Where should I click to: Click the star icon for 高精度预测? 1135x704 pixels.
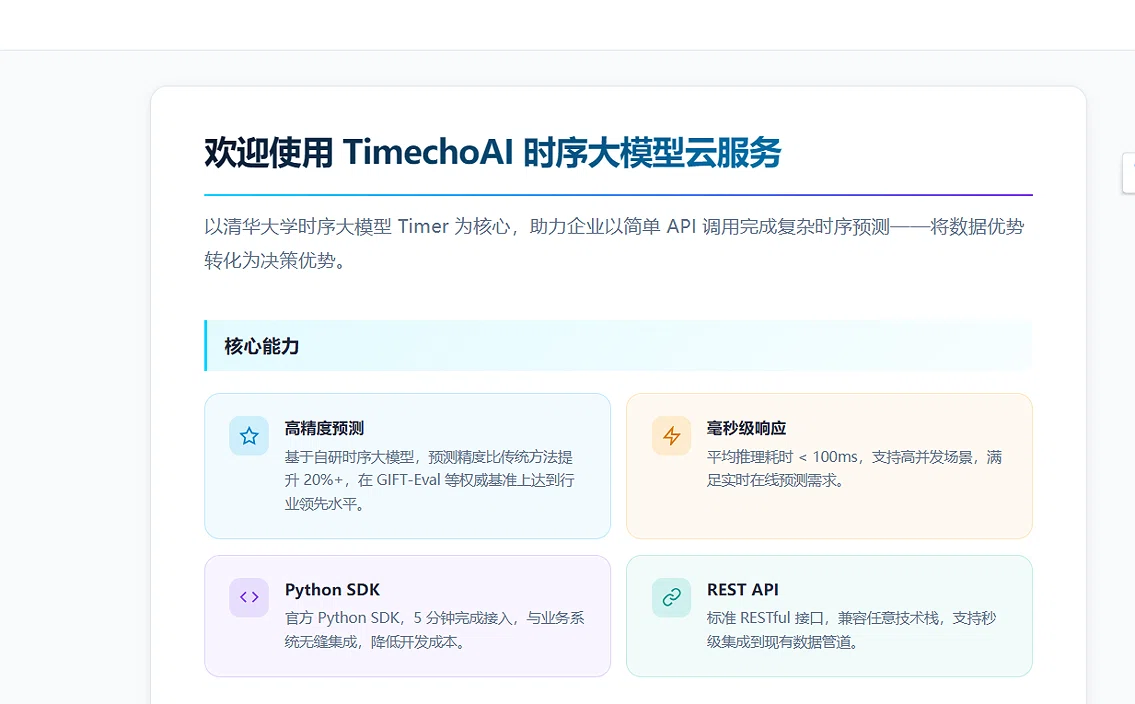[249, 436]
